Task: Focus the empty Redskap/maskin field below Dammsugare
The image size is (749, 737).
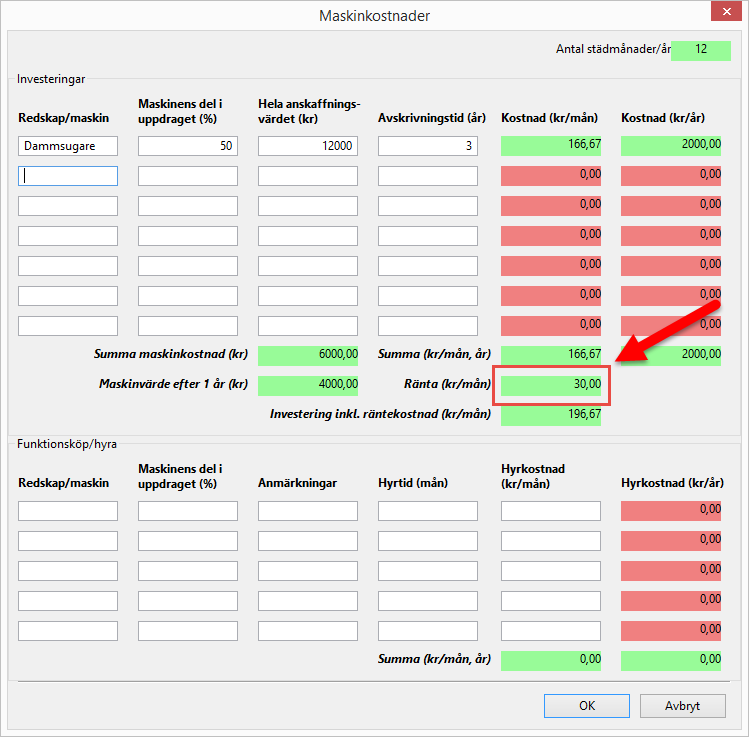Action: pyautogui.click(x=68, y=176)
